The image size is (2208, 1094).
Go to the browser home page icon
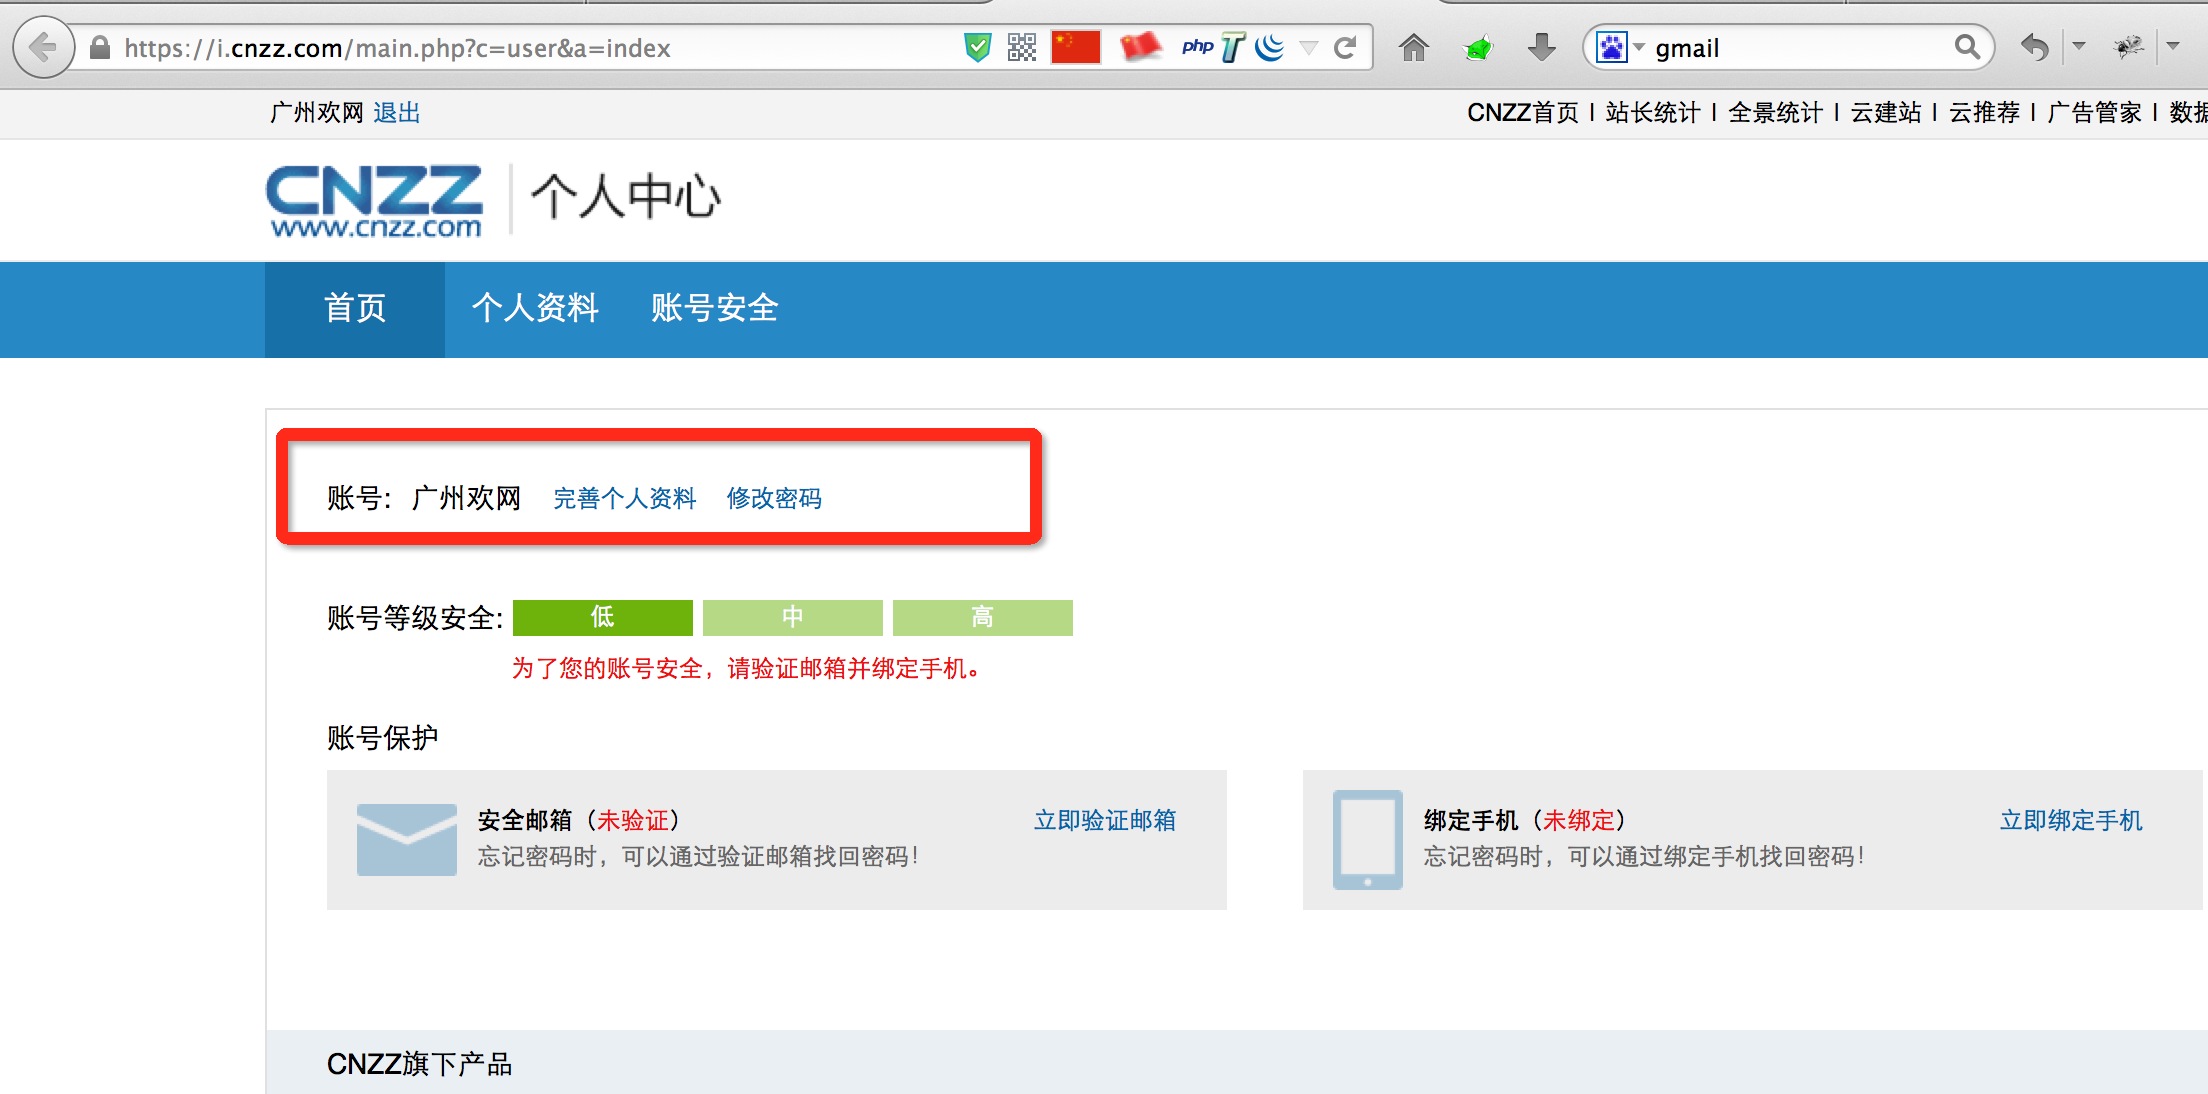click(x=1413, y=47)
